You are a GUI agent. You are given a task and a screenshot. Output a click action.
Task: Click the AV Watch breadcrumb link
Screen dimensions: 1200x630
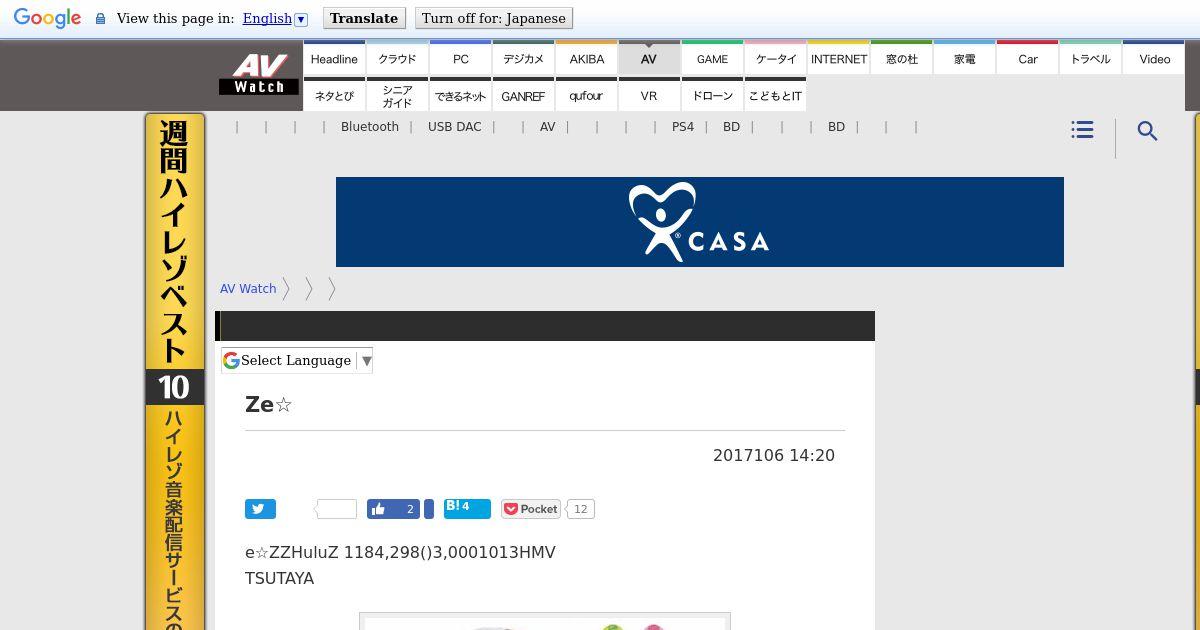coord(248,288)
